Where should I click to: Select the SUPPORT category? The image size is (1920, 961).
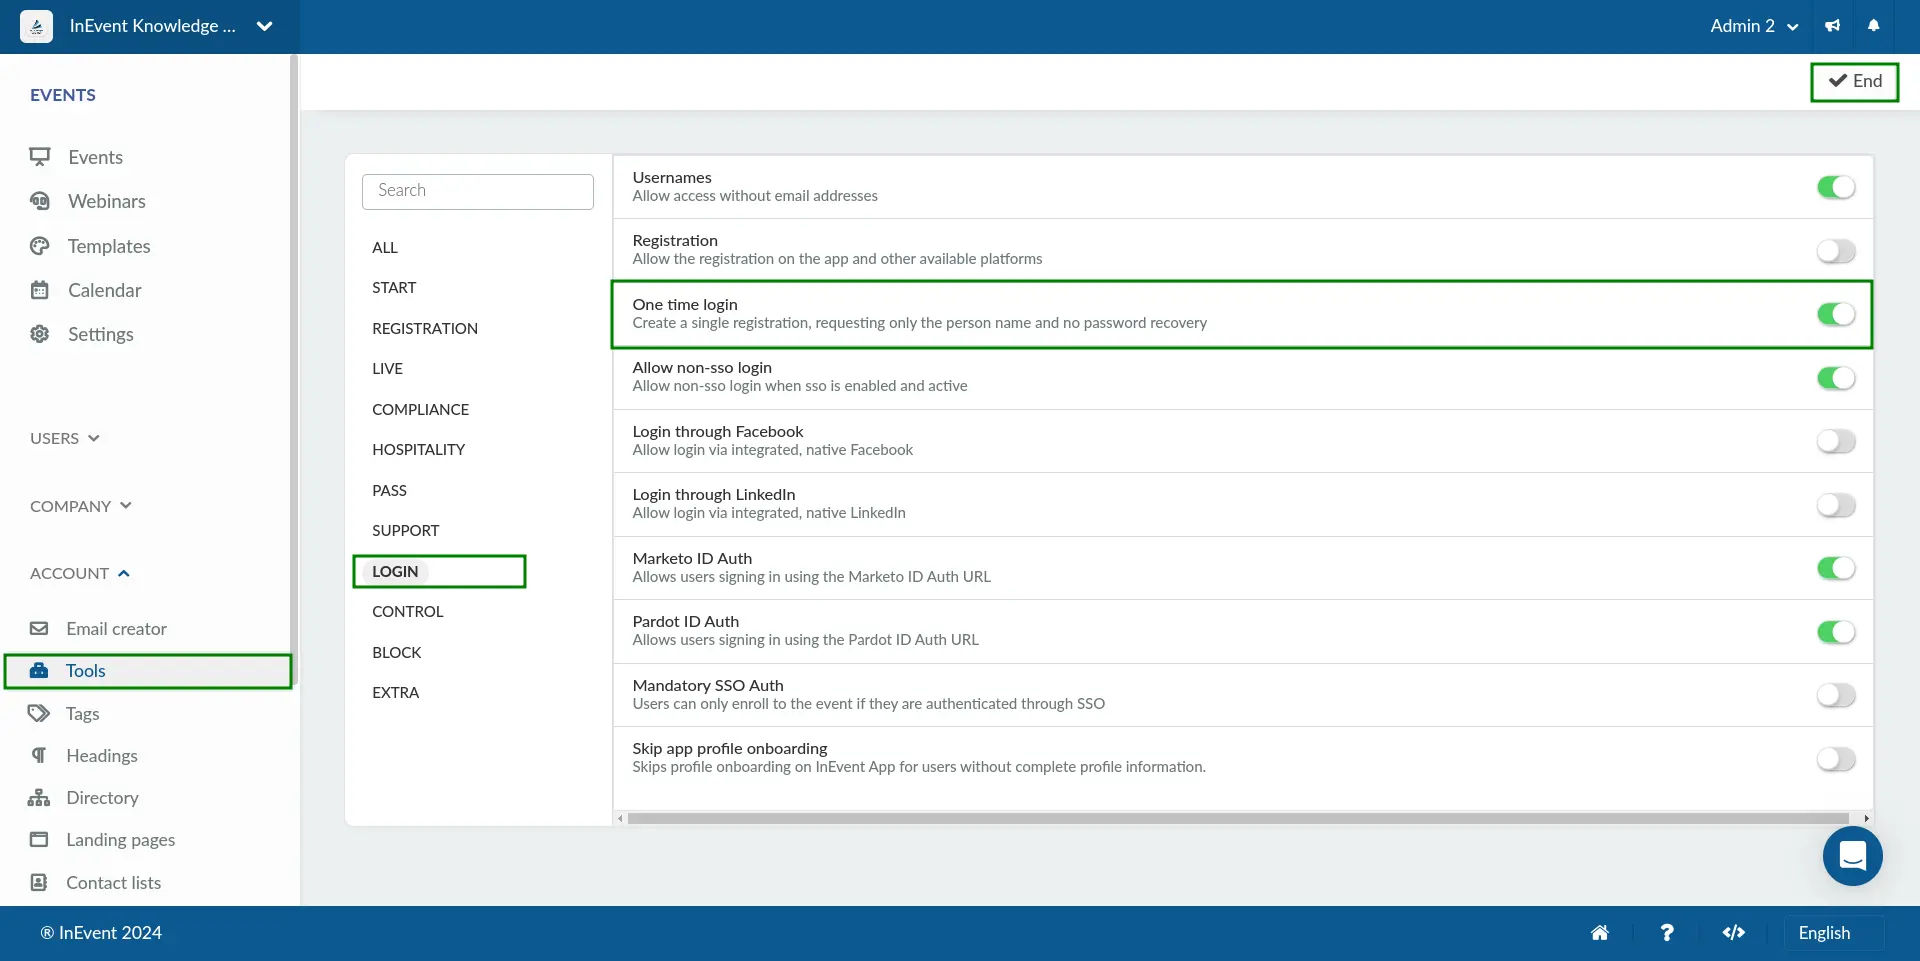(406, 531)
